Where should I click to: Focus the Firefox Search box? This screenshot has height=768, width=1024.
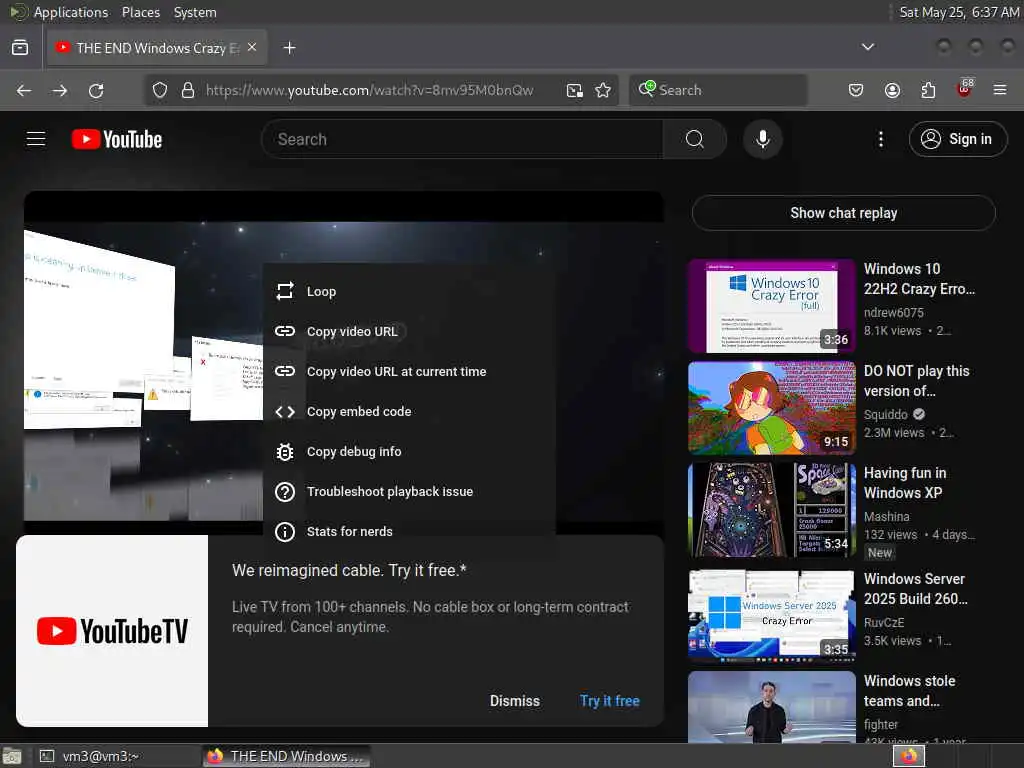coord(718,90)
